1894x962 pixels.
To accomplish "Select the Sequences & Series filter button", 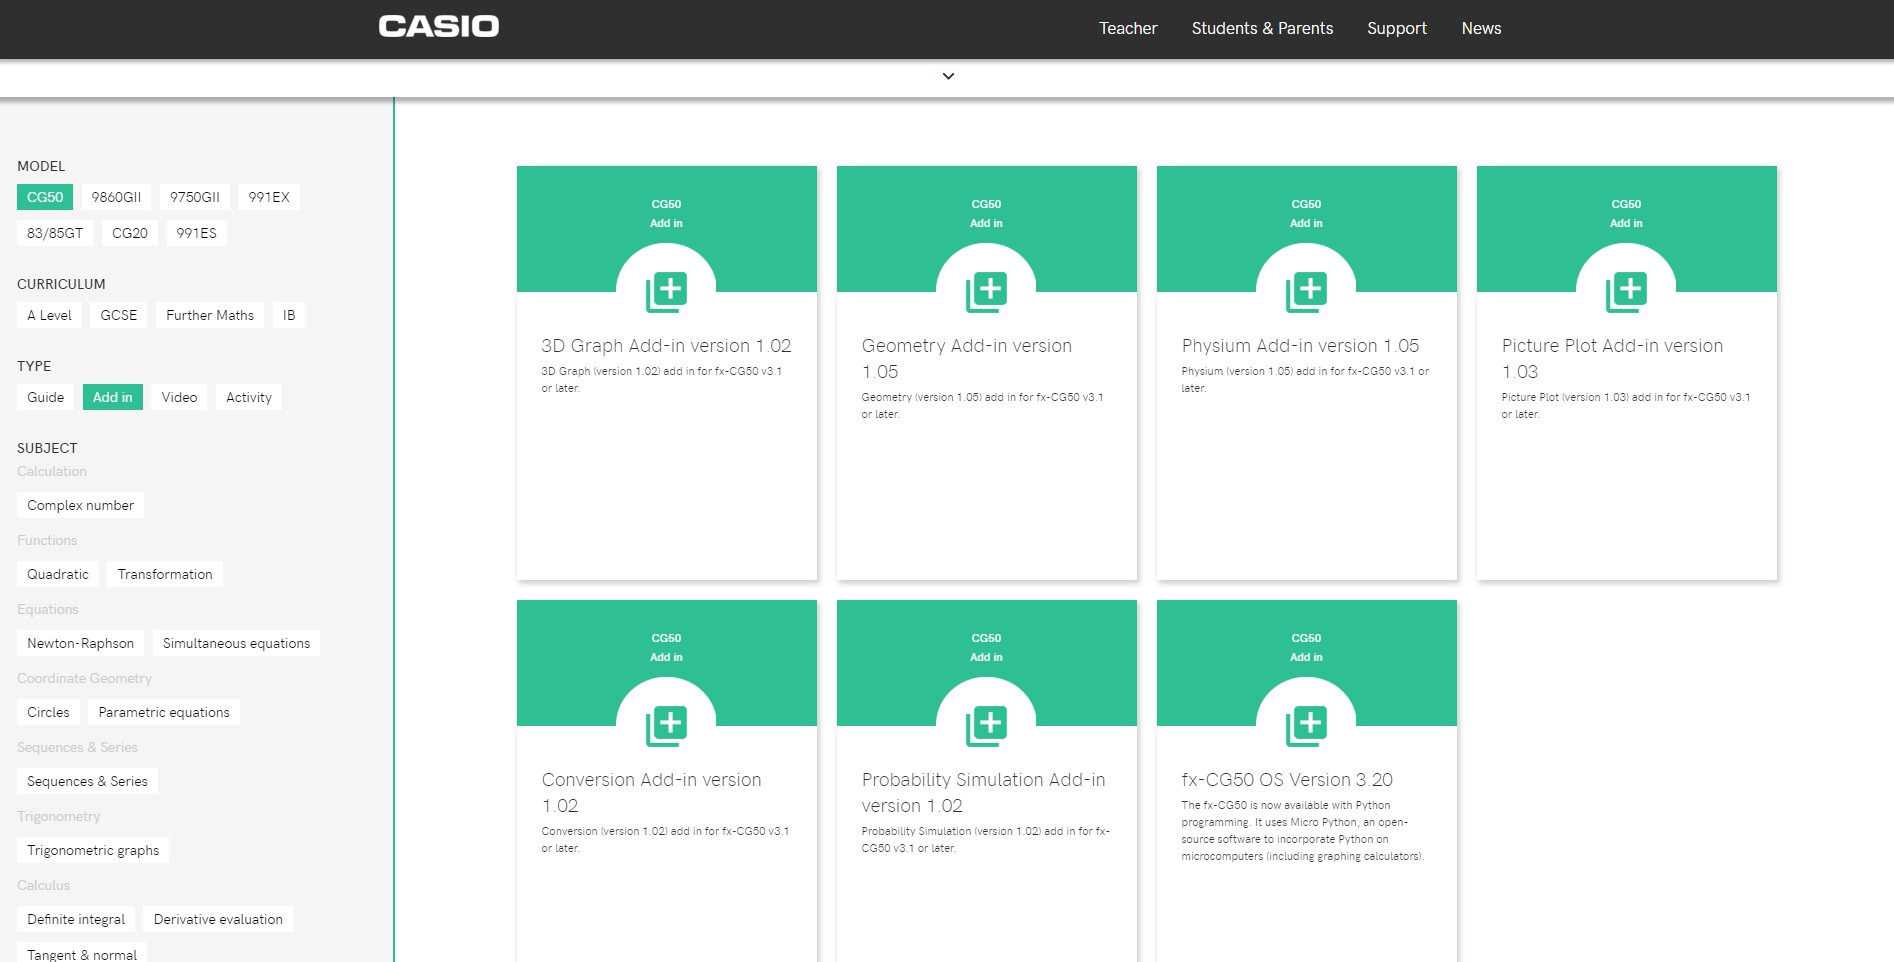I will (87, 781).
